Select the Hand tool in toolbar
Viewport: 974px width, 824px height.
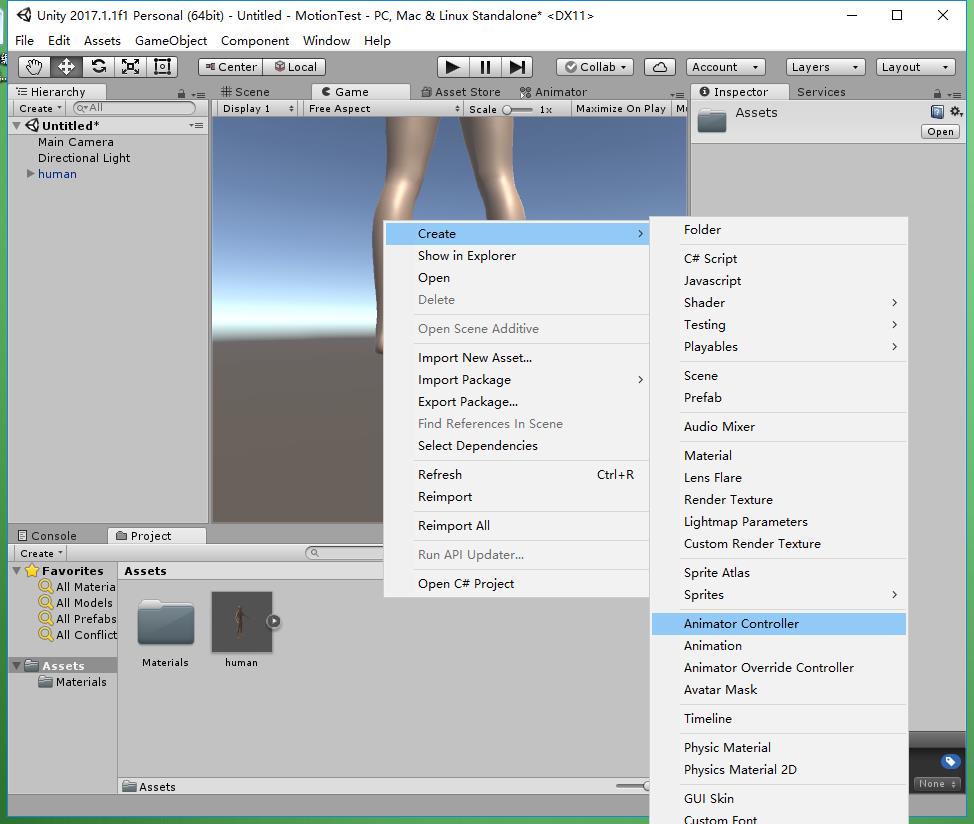[x=34, y=66]
